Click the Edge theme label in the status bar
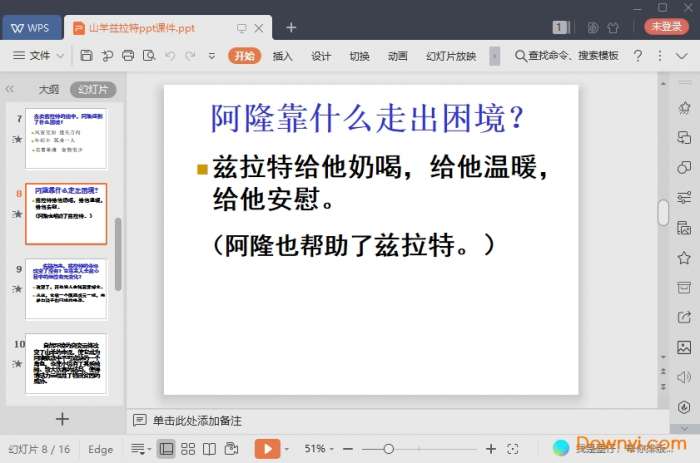Screen dimensions: 700x463 pyautogui.click(x=100, y=449)
